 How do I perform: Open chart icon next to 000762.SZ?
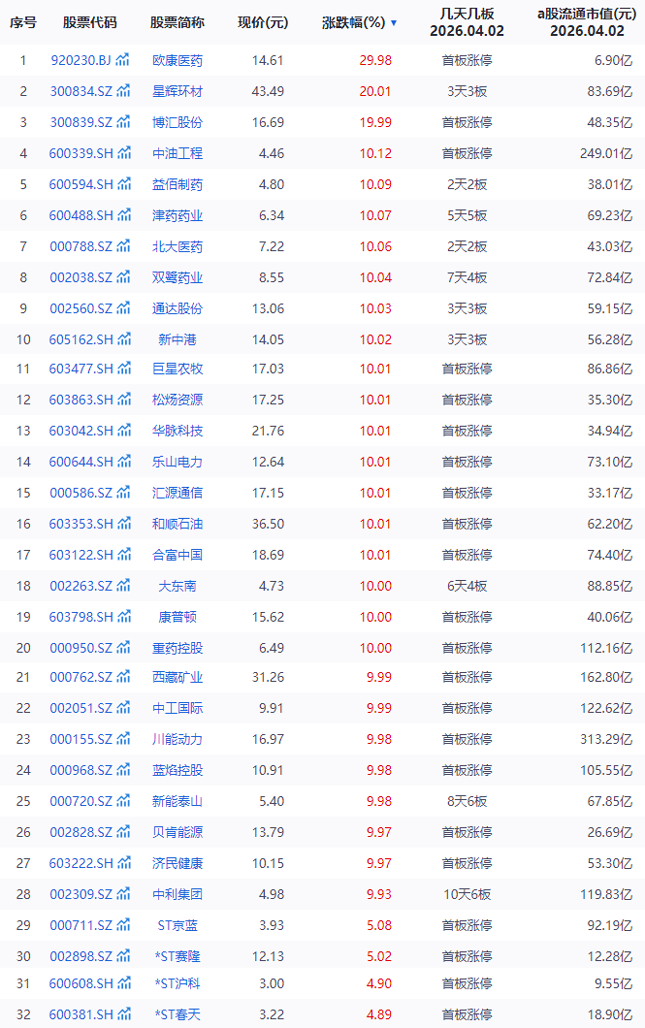(x=124, y=677)
